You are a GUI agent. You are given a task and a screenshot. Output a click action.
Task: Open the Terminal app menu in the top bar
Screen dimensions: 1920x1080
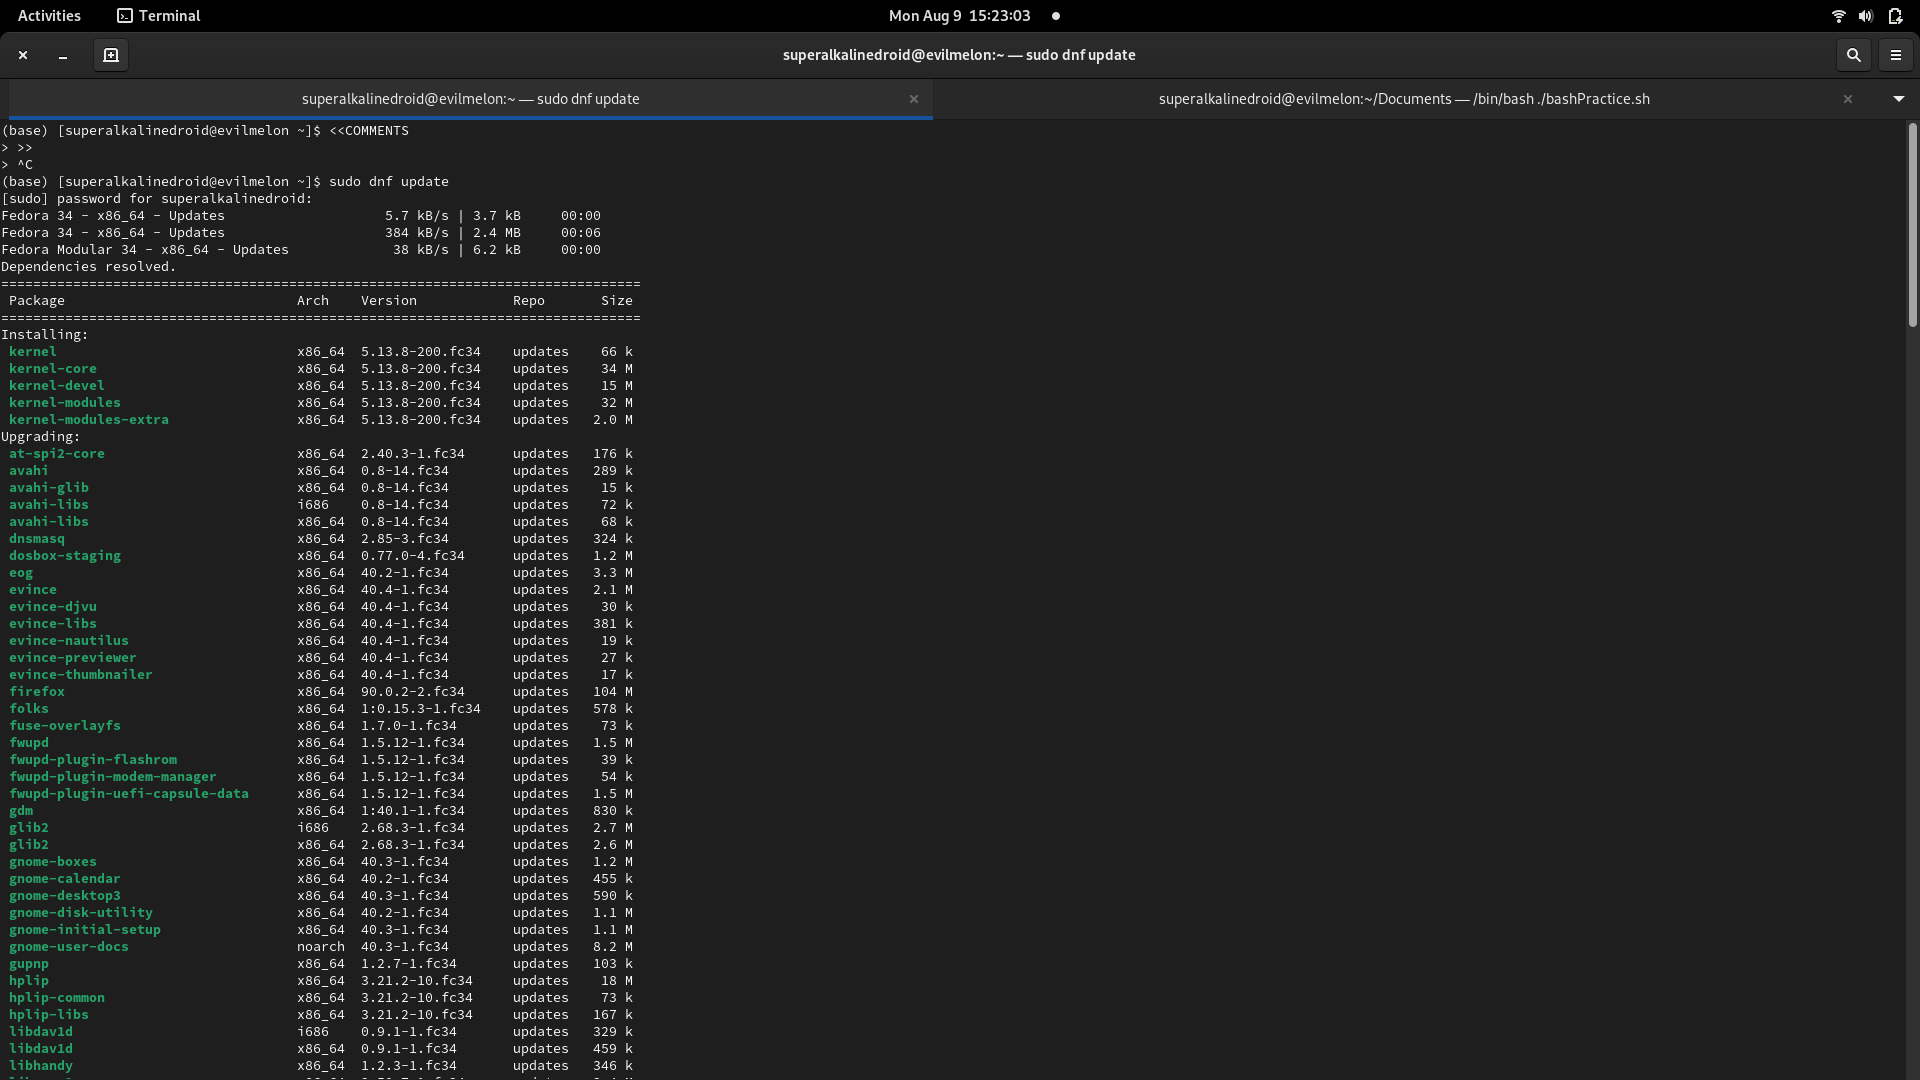159,16
